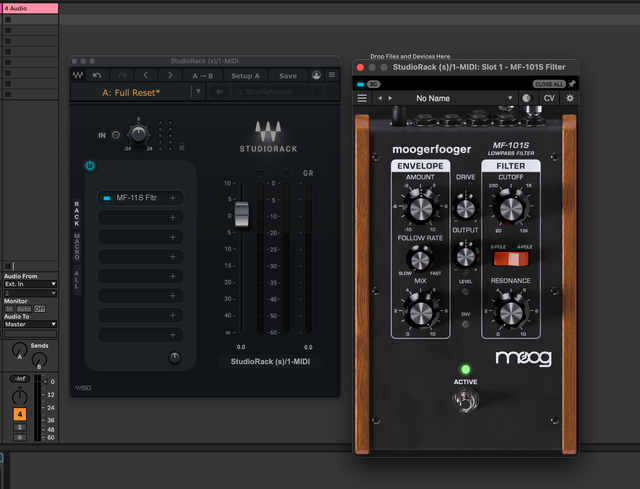Click the input phase icon next to IN
This screenshot has width=640, height=489.
pyautogui.click(x=116, y=135)
